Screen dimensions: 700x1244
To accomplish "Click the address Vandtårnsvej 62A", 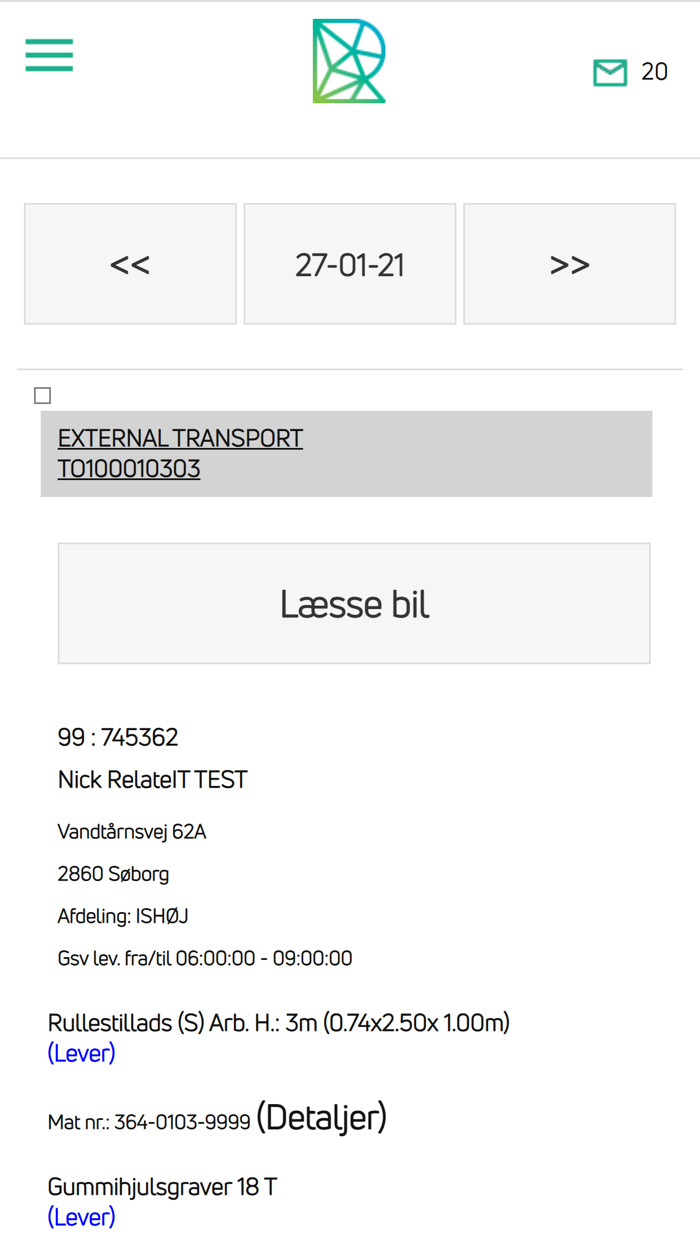I will coord(133,830).
